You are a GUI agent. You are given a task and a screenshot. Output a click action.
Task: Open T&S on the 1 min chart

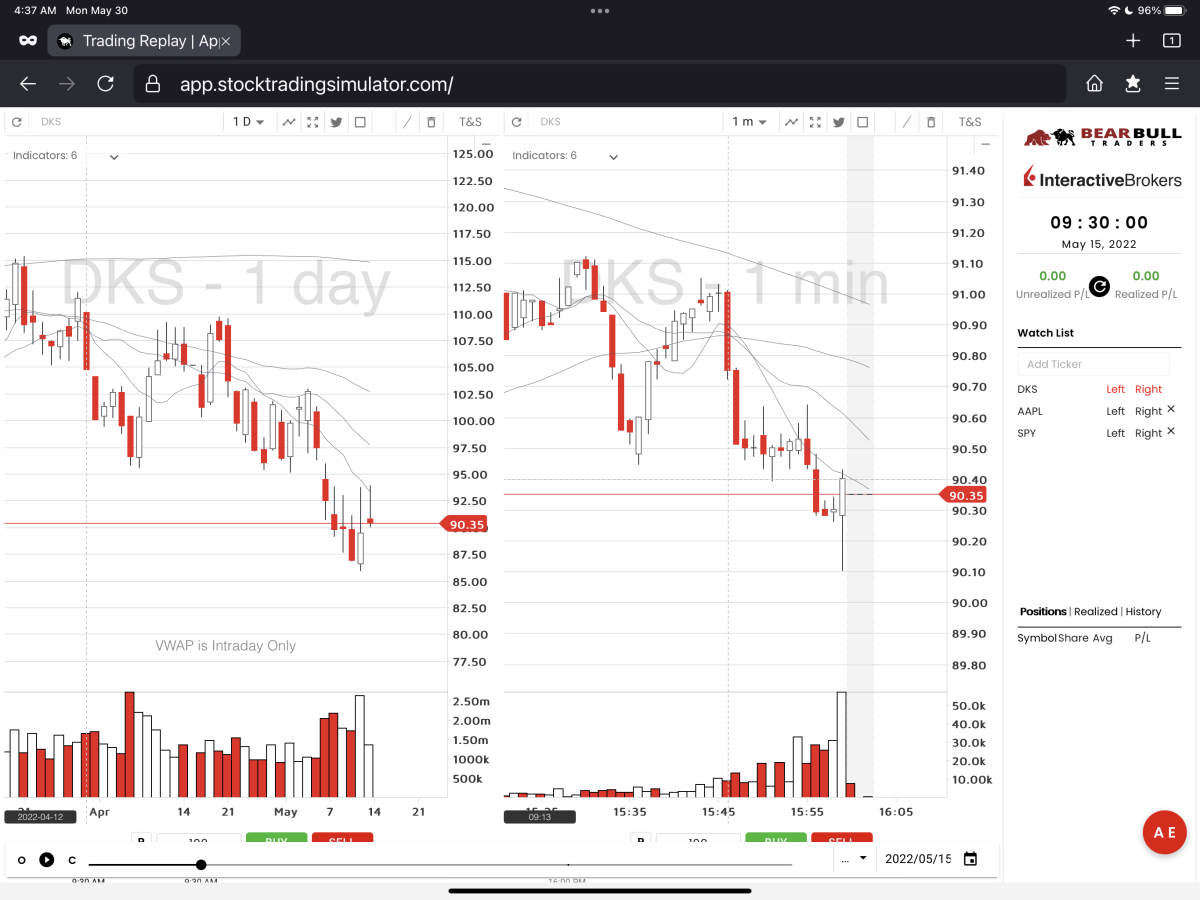pos(970,122)
